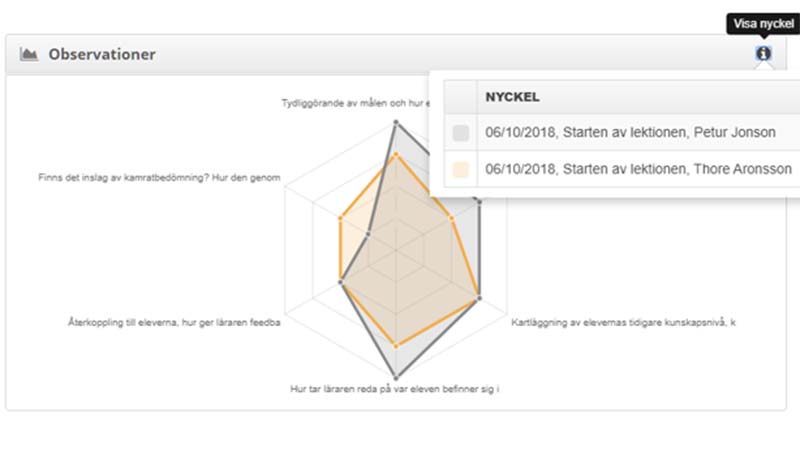Click the 'Finns det inslag av kamratbedömning' label
The image size is (800, 450).
pos(159,178)
